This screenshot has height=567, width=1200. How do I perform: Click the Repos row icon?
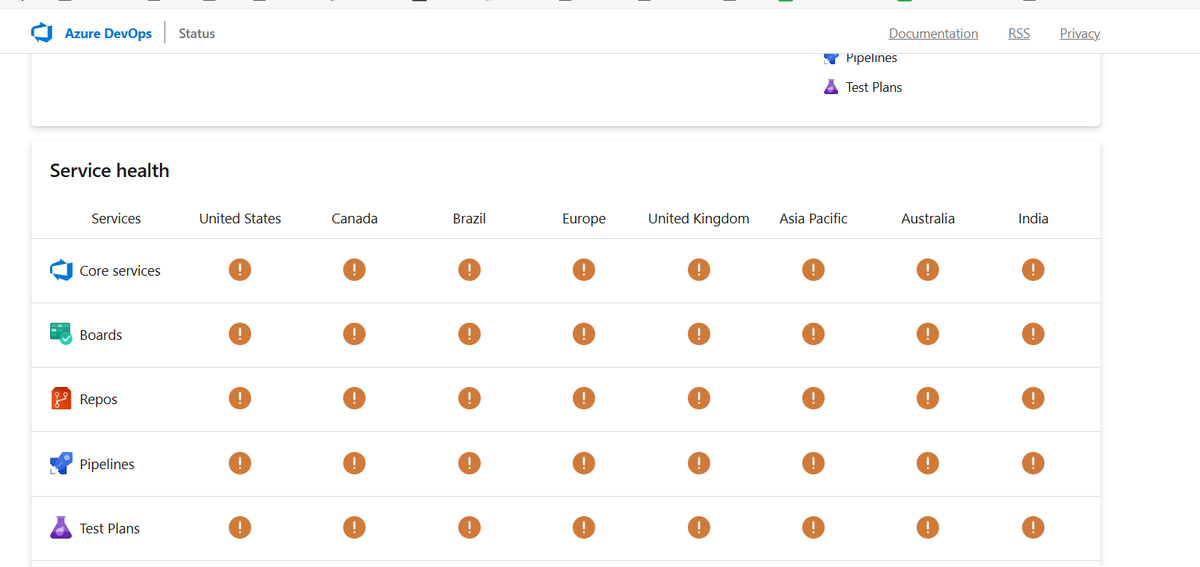click(x=61, y=399)
